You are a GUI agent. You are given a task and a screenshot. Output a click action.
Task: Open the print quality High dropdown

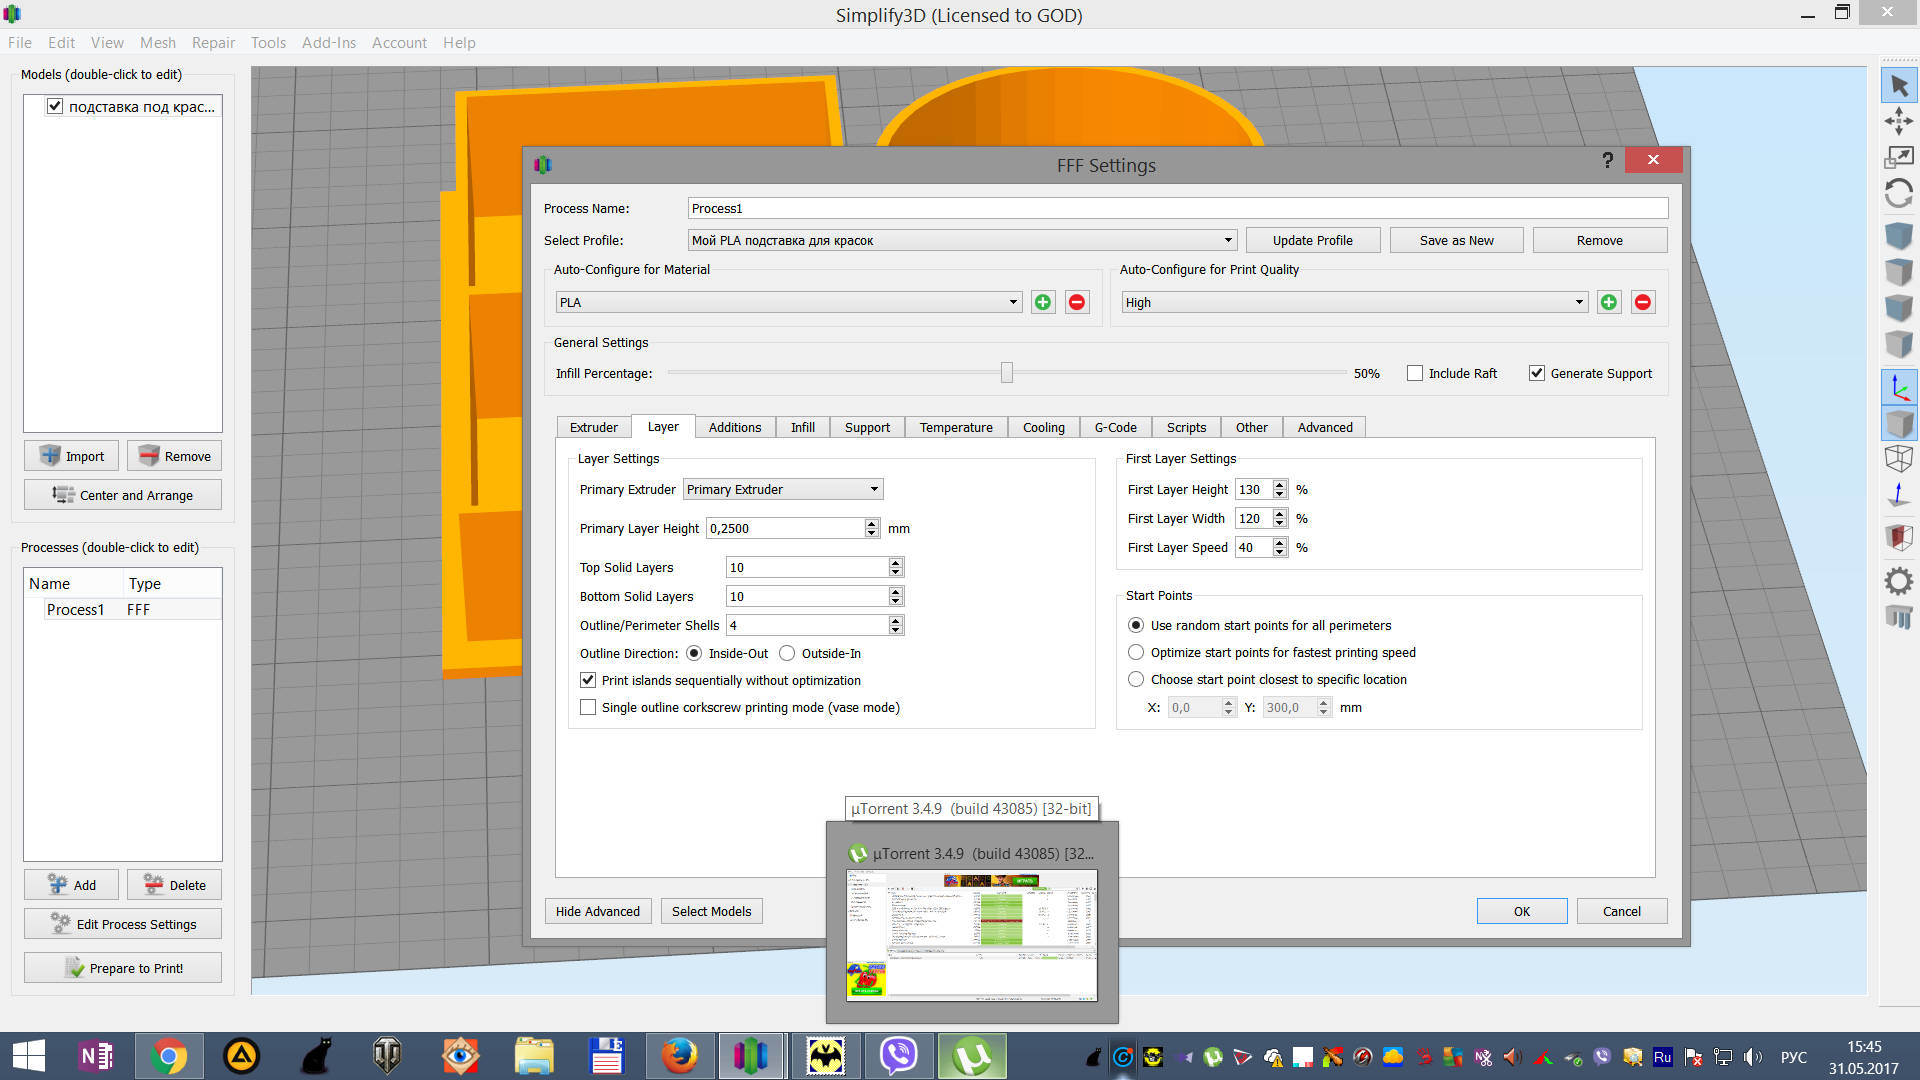tap(1354, 302)
